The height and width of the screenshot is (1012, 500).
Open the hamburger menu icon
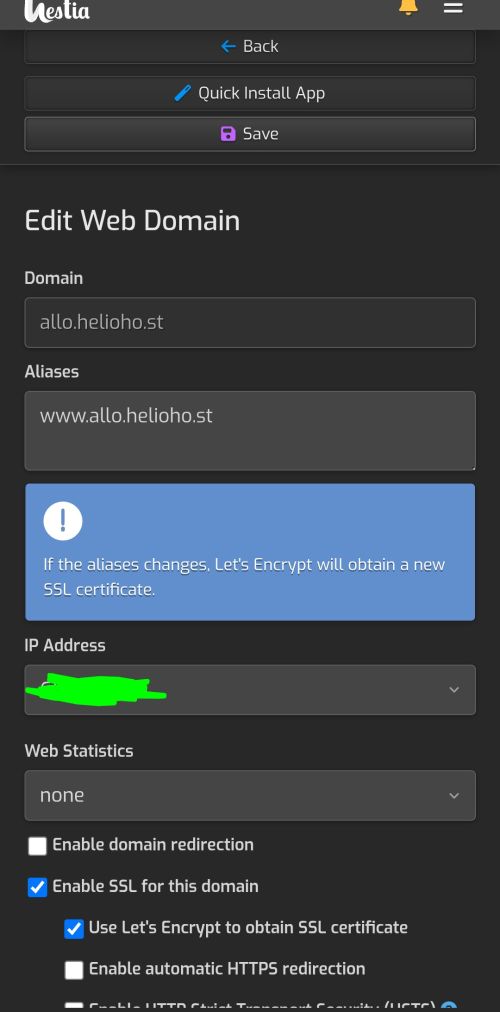click(x=453, y=7)
